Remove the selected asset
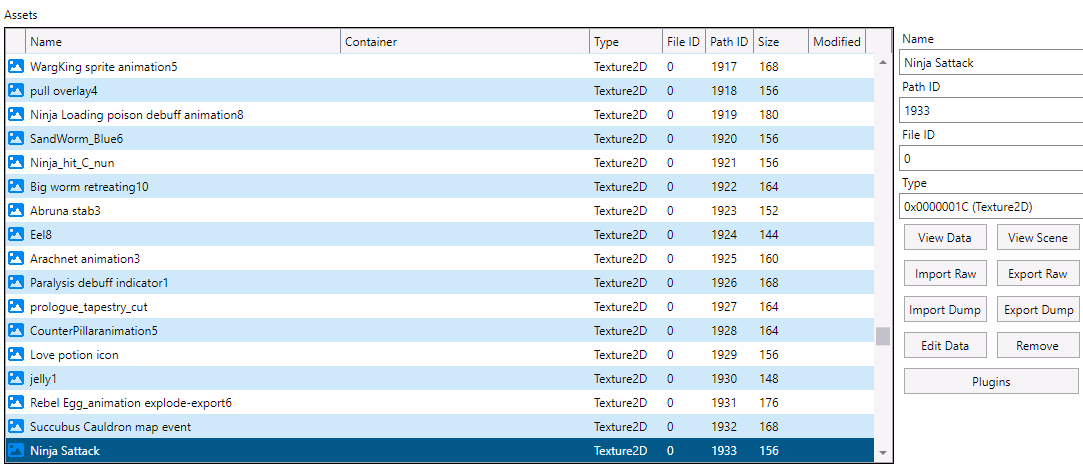The height and width of the screenshot is (469, 1083). [x=1037, y=346]
